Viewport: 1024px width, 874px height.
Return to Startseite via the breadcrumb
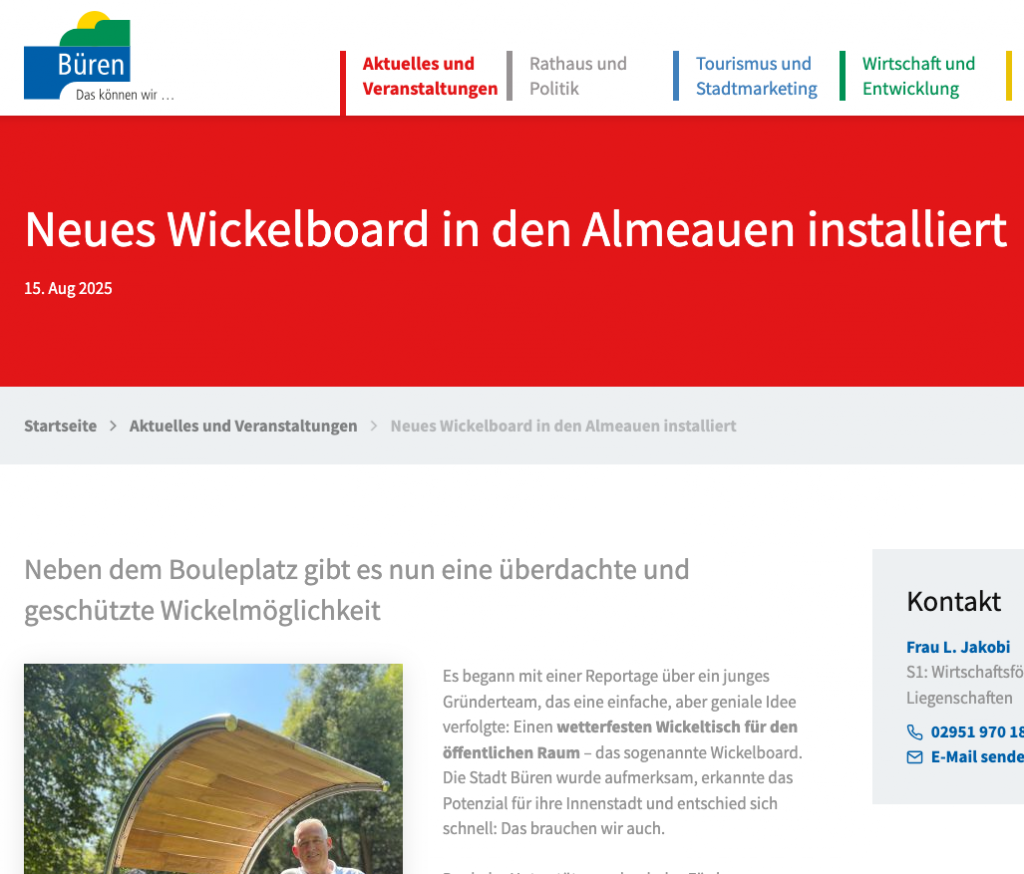(60, 426)
